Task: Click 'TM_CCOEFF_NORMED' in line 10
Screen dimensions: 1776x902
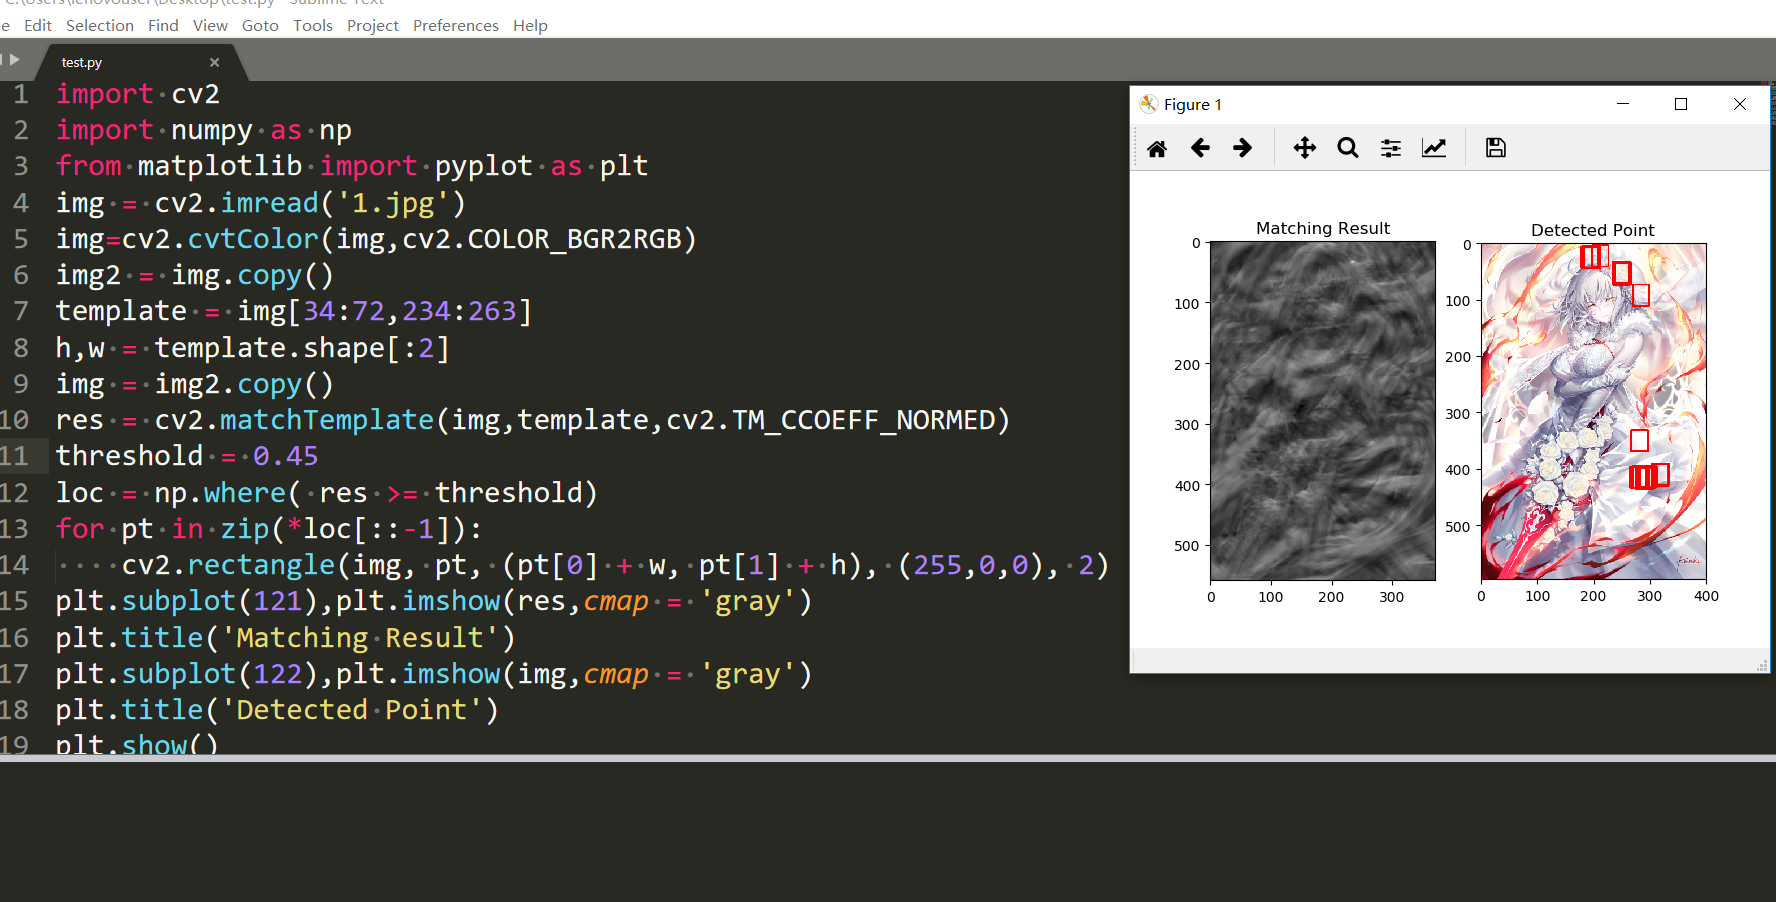Action: tap(864, 420)
